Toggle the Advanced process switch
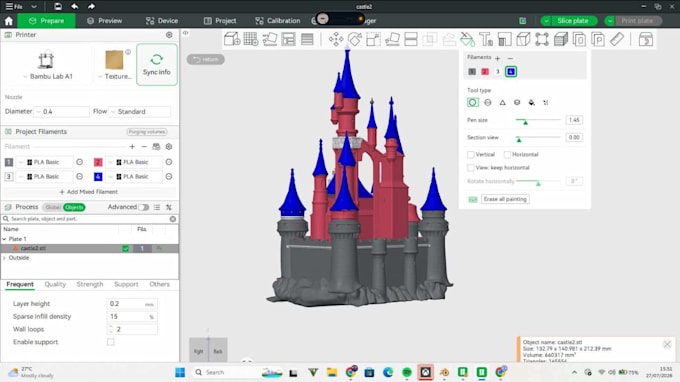Viewport: 680px width, 382px height. coord(144,207)
